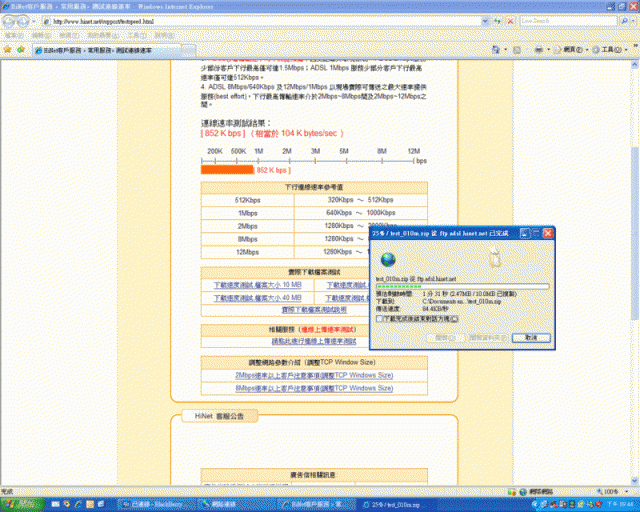Open the Tools (工具) command bar dropdown
Viewport: 640px width, 512px height.
click(610, 50)
